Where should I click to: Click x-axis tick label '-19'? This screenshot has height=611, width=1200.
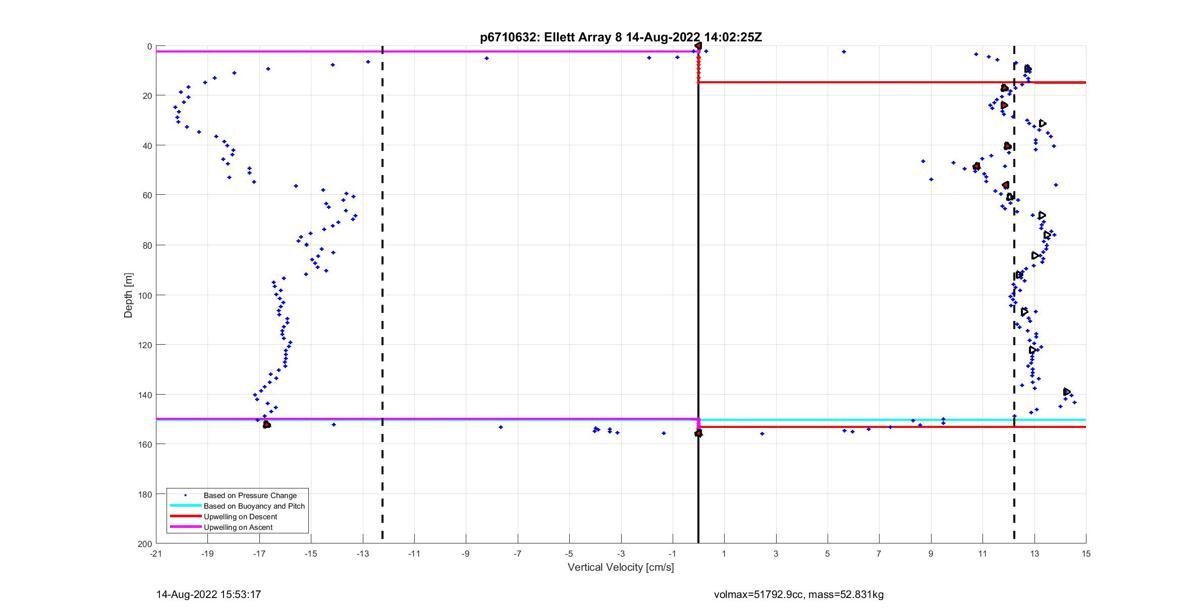207,553
